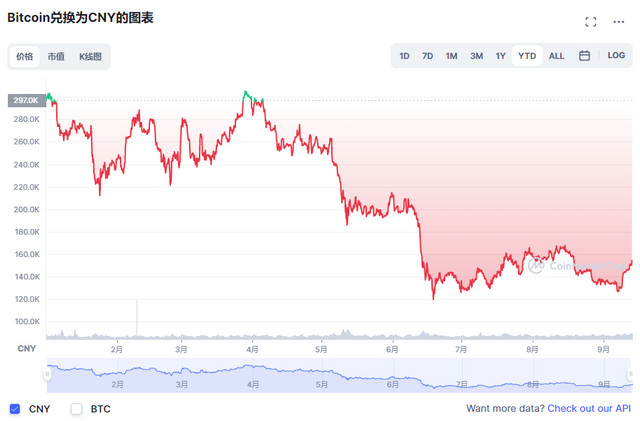640x421 pixels.
Task: Toggle the LOG scale button
Action: [616, 56]
